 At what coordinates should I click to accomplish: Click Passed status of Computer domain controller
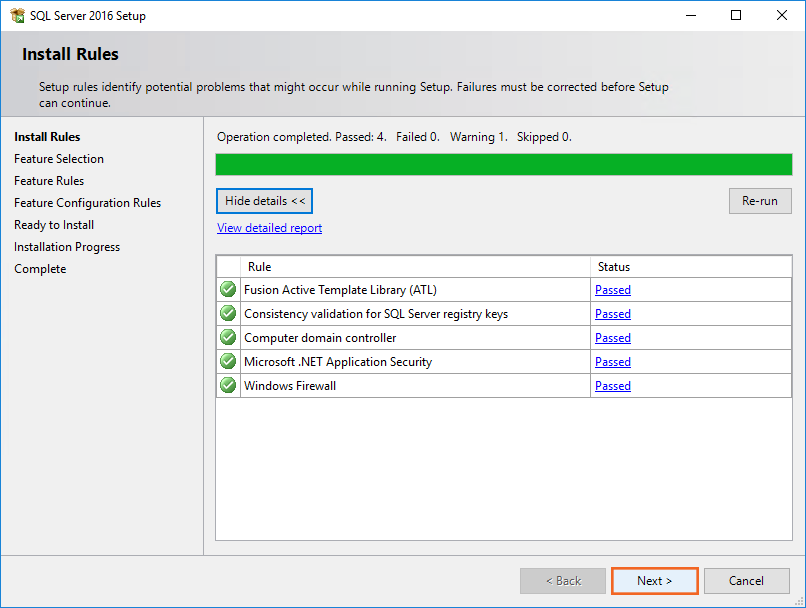coord(612,338)
